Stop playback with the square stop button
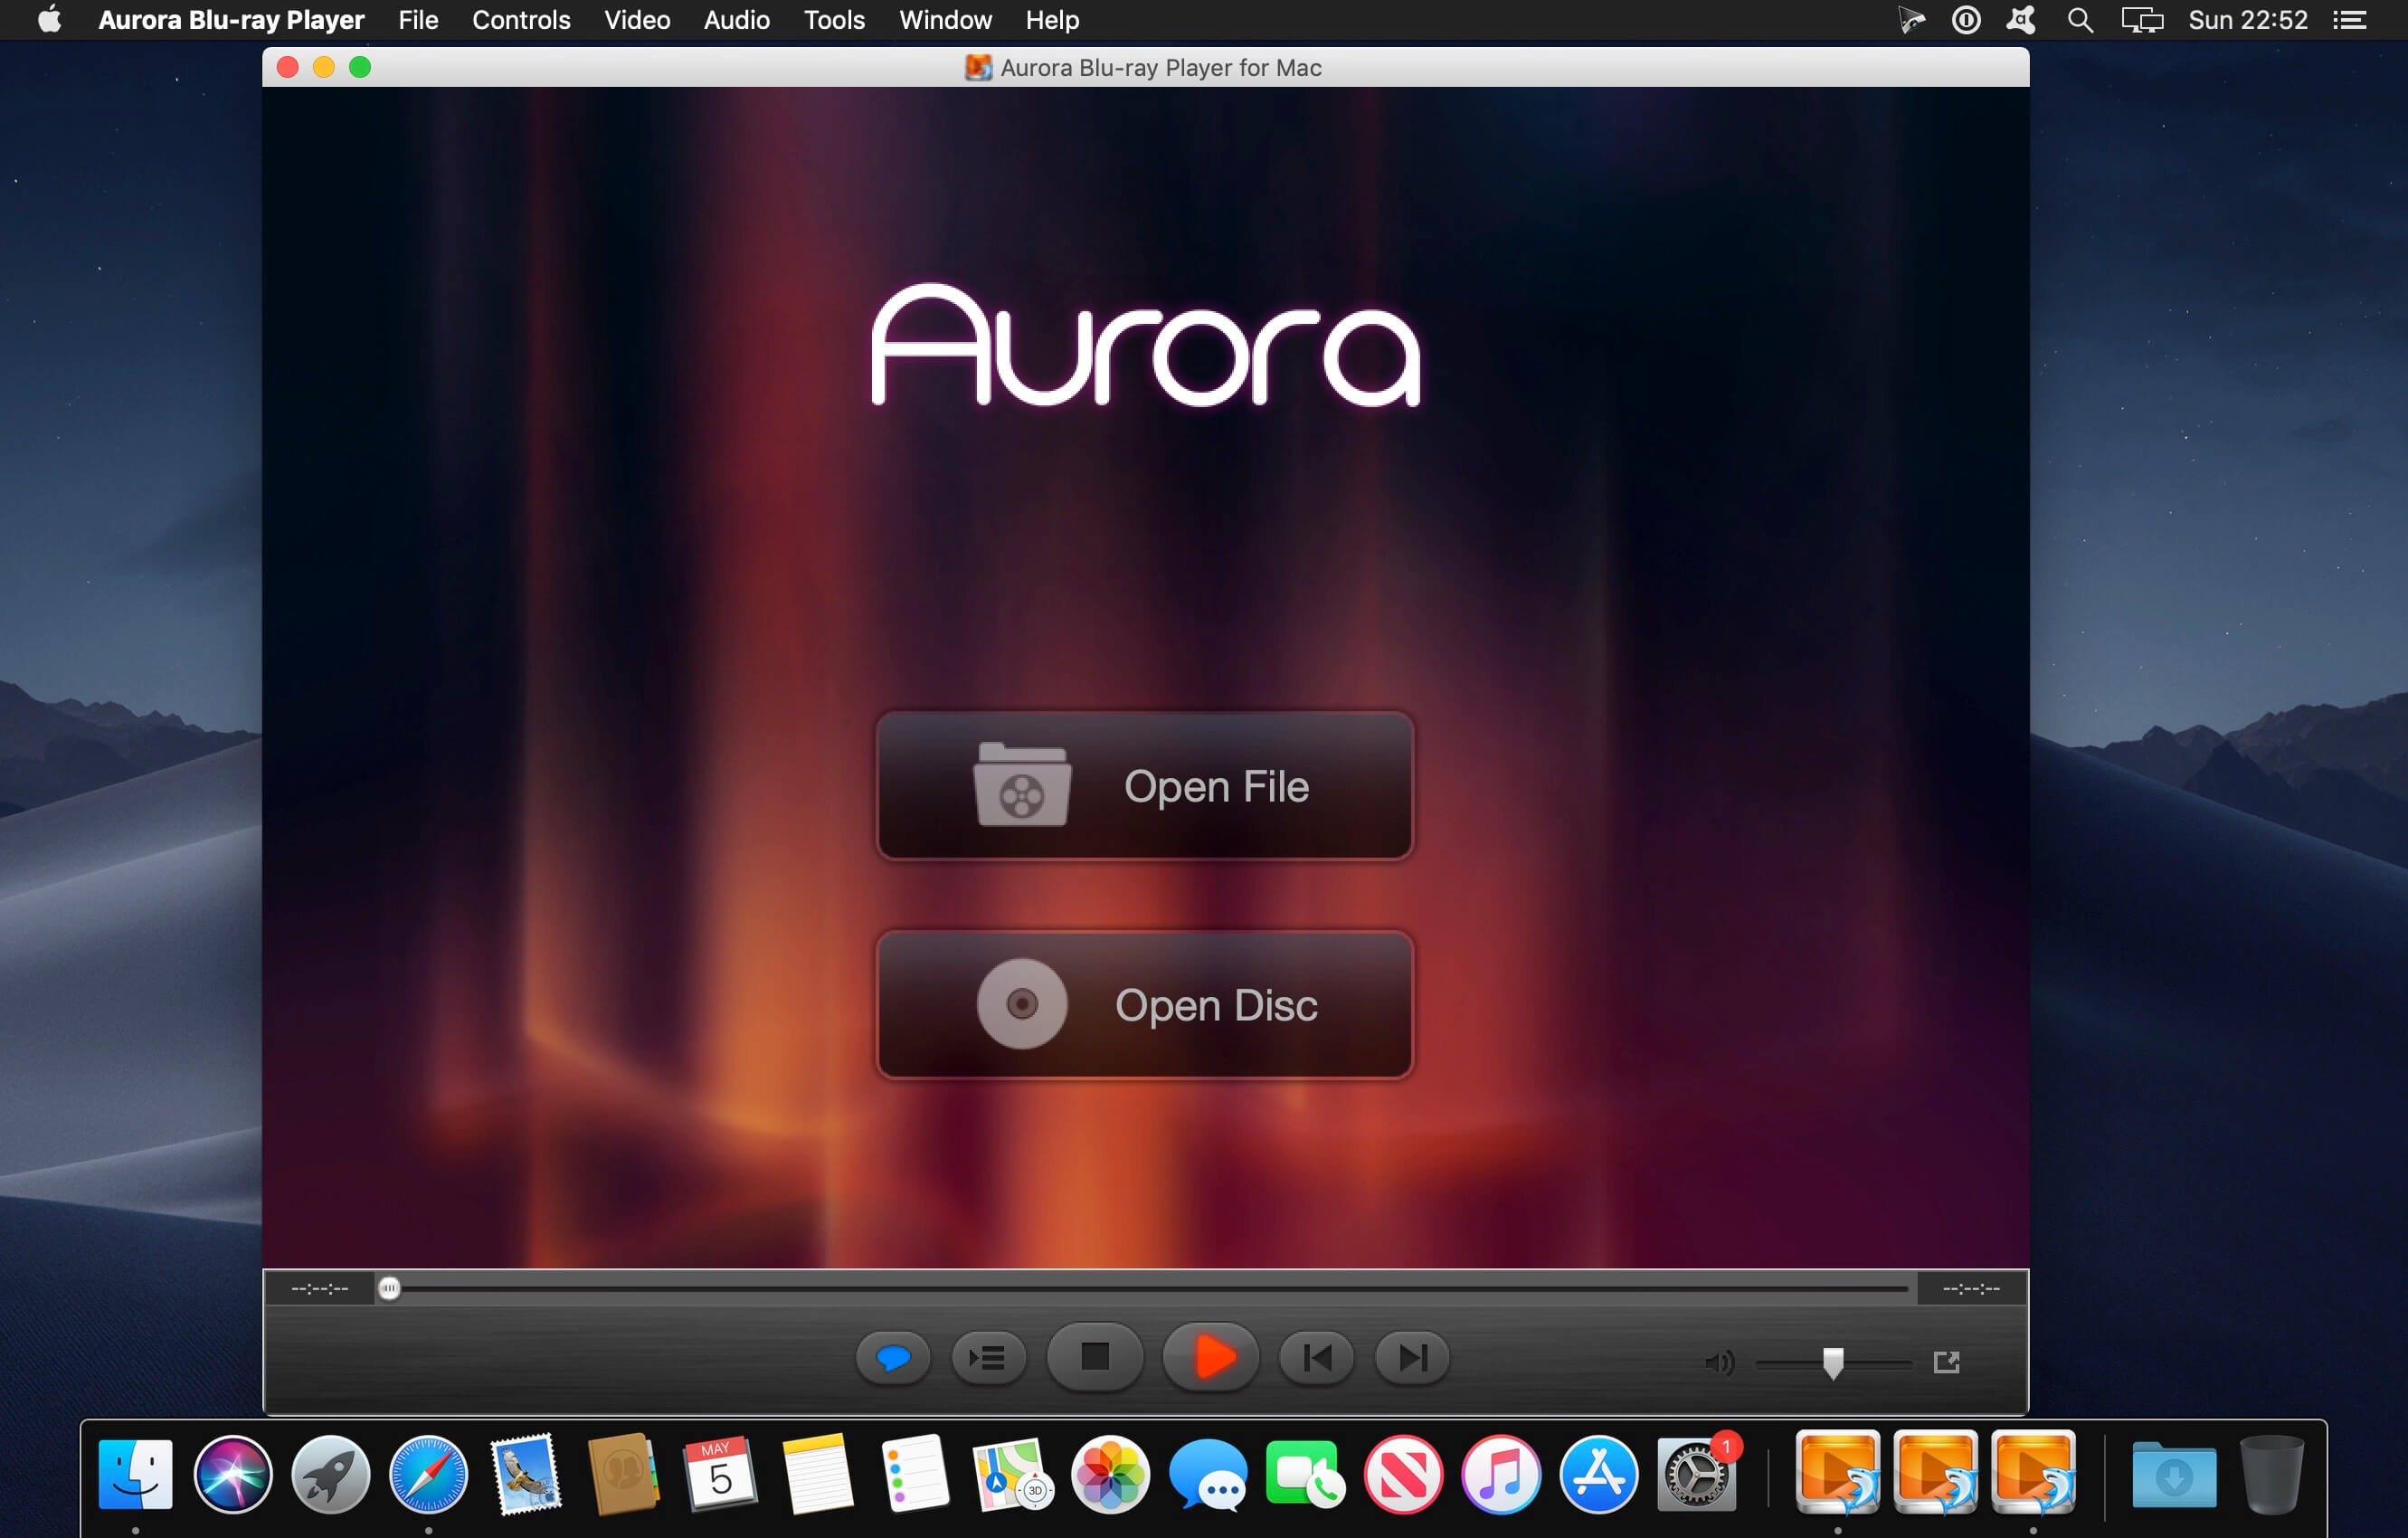Image resolution: width=2408 pixels, height=1538 pixels. [x=1095, y=1357]
